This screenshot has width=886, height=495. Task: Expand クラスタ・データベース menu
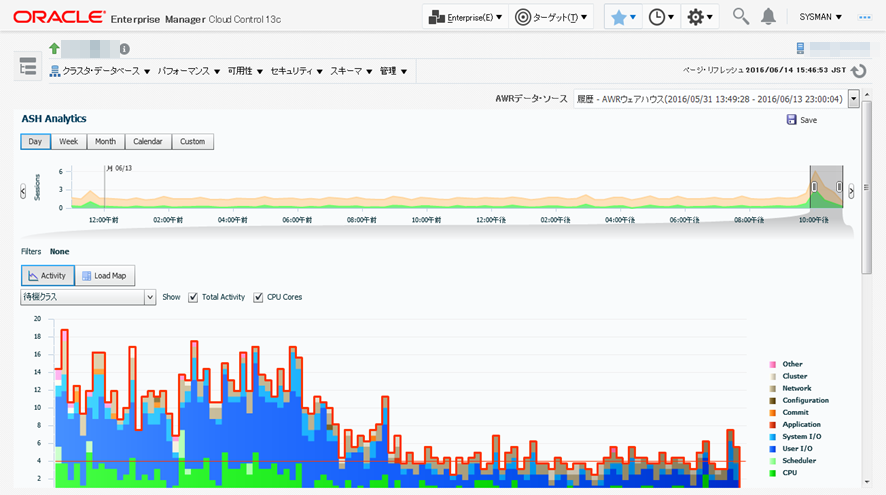[x=106, y=71]
